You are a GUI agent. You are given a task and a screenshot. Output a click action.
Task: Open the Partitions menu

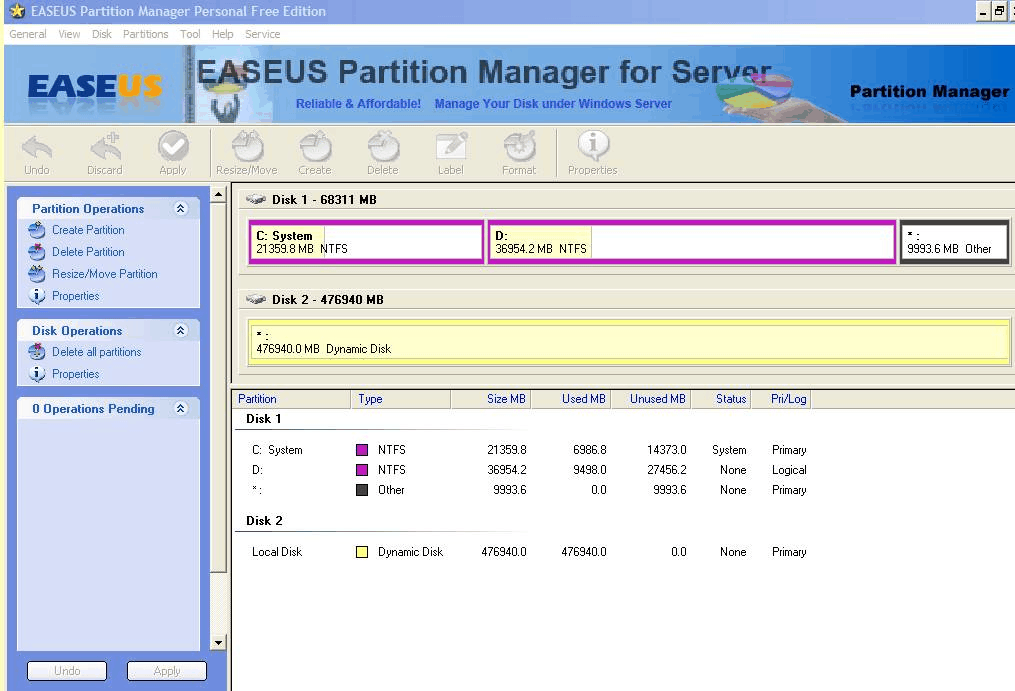coord(146,34)
